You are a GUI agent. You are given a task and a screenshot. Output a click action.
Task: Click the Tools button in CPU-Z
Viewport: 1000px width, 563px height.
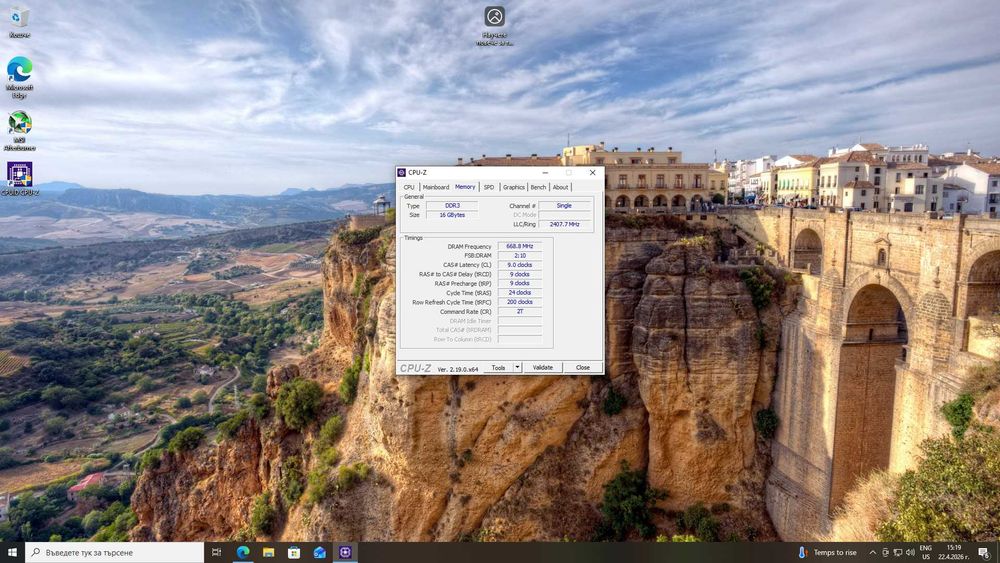click(x=499, y=367)
